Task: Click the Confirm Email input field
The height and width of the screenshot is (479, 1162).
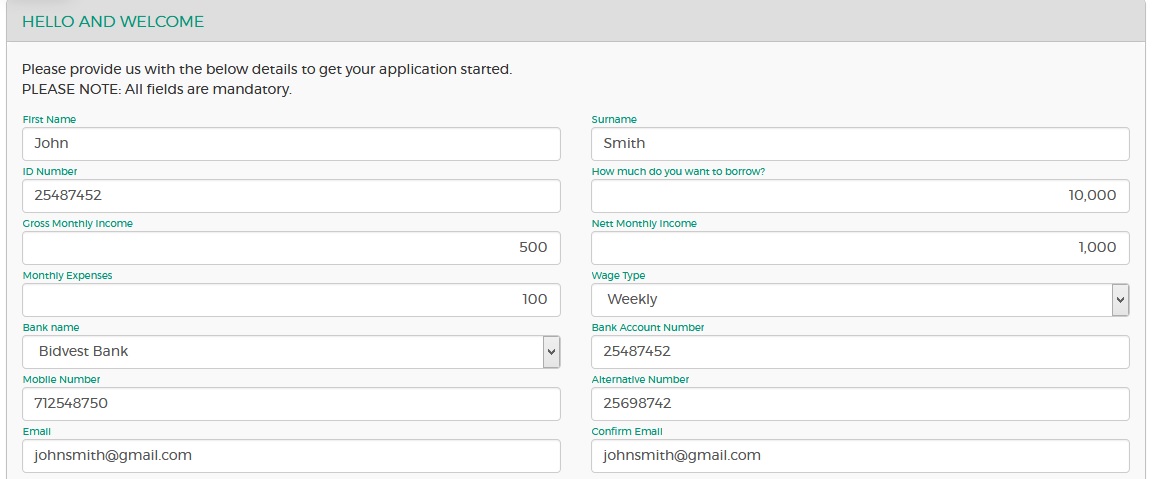Action: click(x=860, y=455)
